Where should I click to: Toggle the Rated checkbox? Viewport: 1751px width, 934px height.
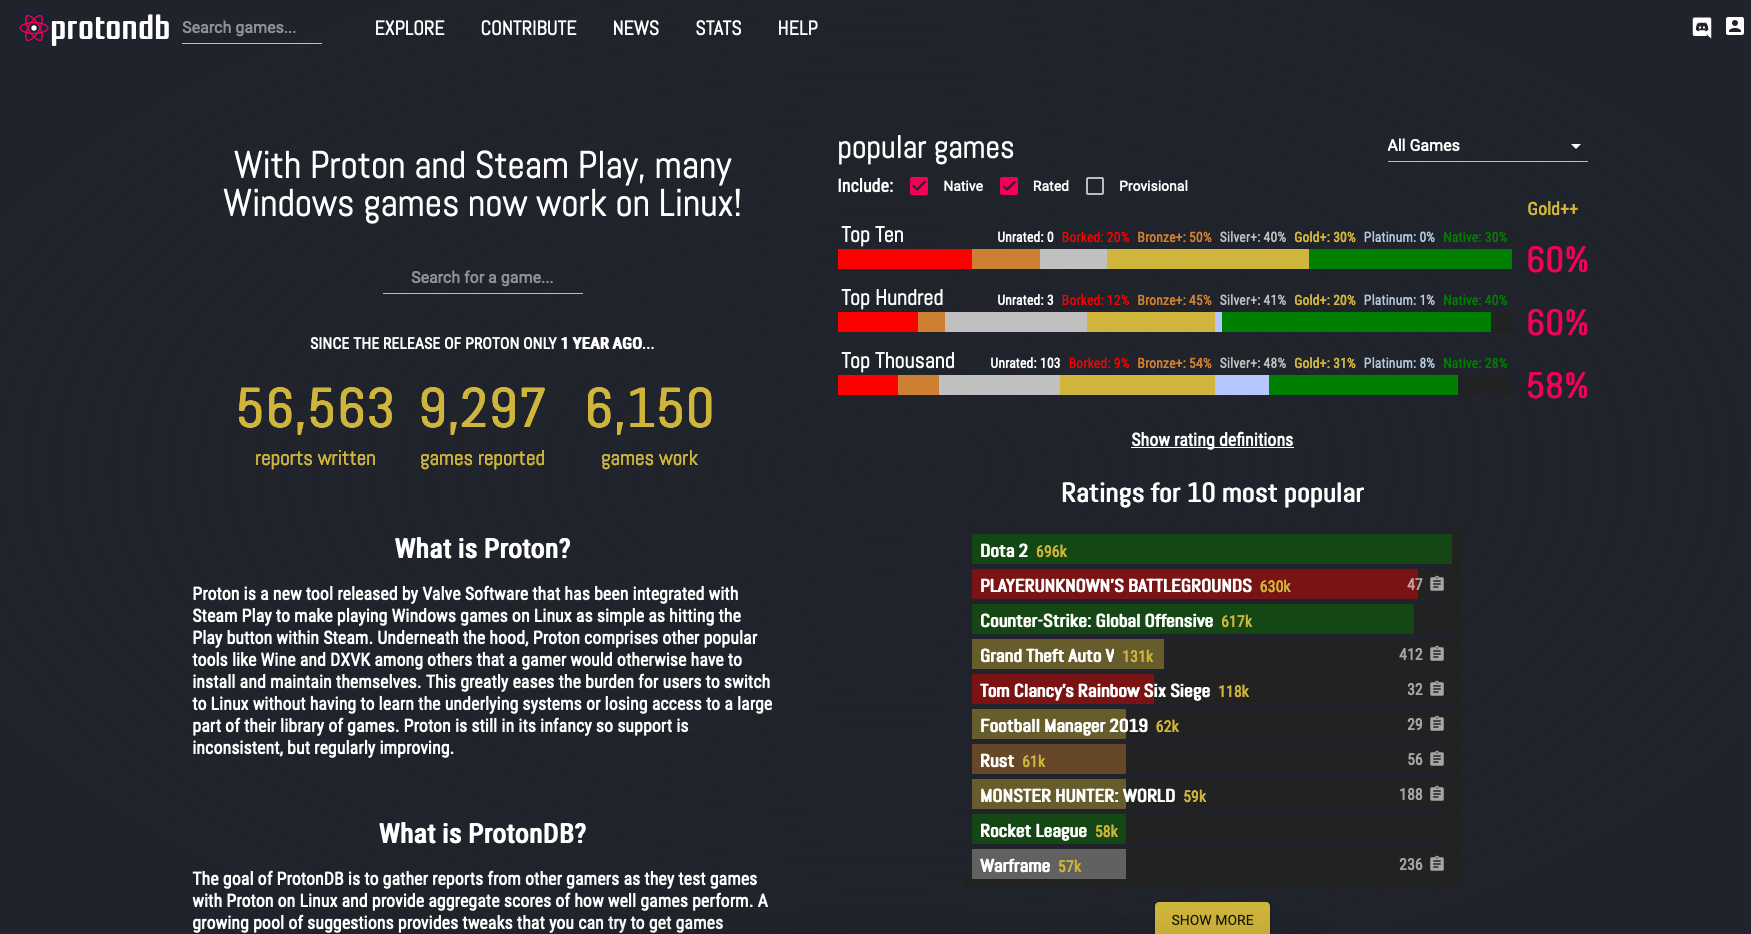[x=1009, y=186]
